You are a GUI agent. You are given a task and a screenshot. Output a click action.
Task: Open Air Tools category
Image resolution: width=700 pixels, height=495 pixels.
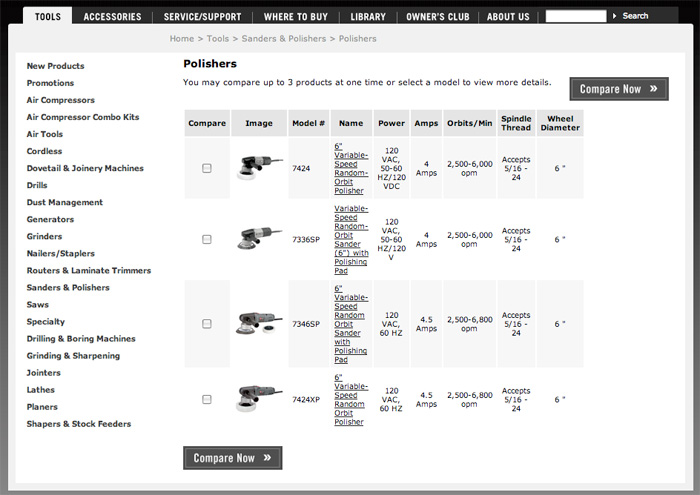[45, 134]
